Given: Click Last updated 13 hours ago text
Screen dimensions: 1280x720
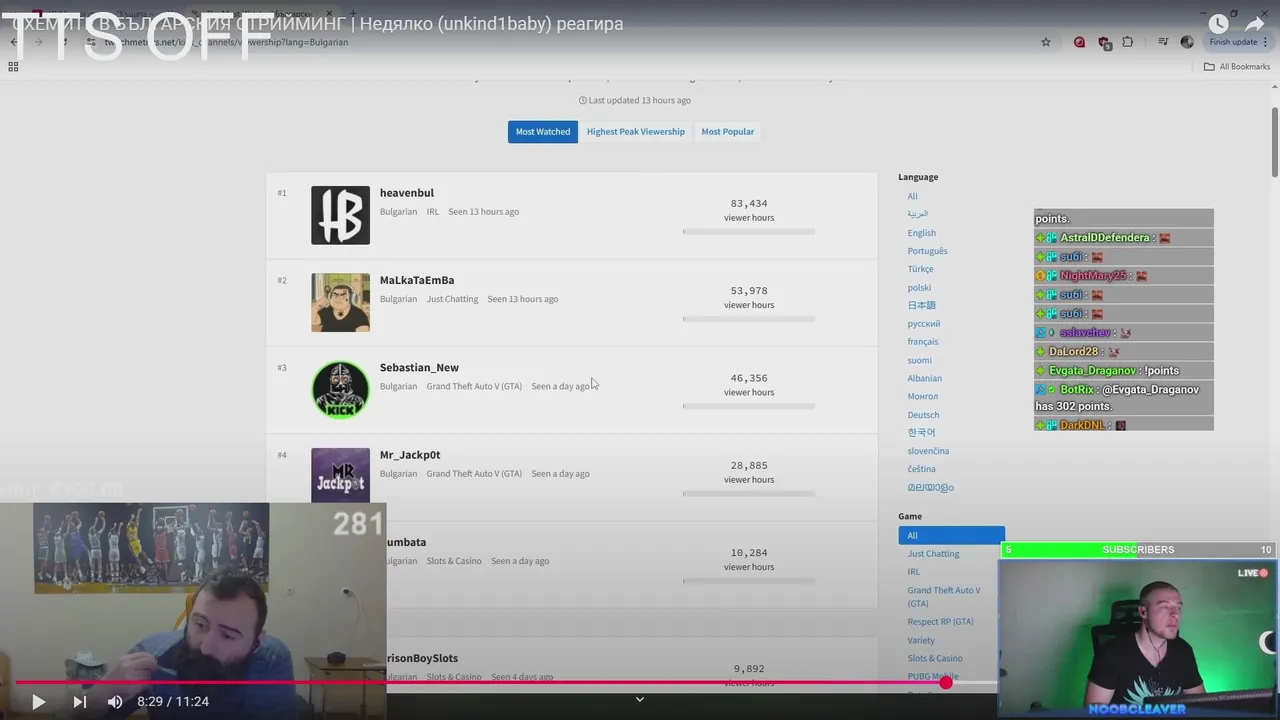Looking at the screenshot, I should tap(635, 100).
